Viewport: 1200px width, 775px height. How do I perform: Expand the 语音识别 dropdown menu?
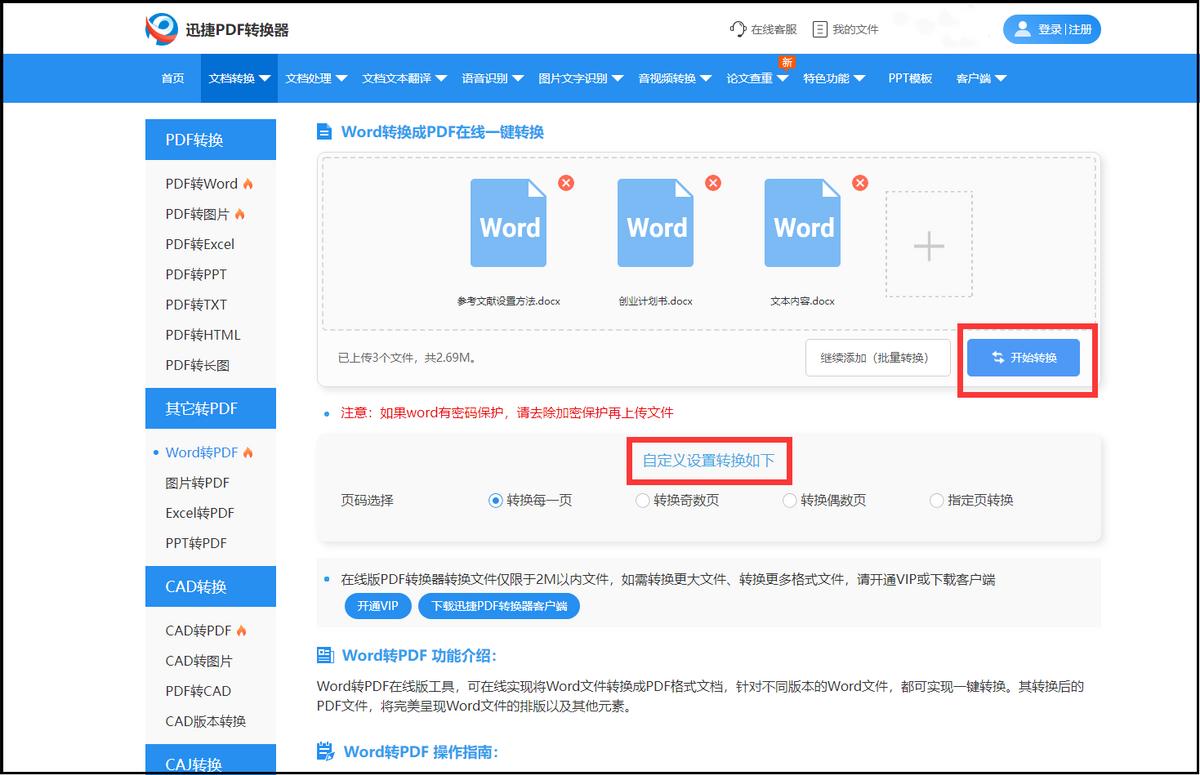[493, 78]
